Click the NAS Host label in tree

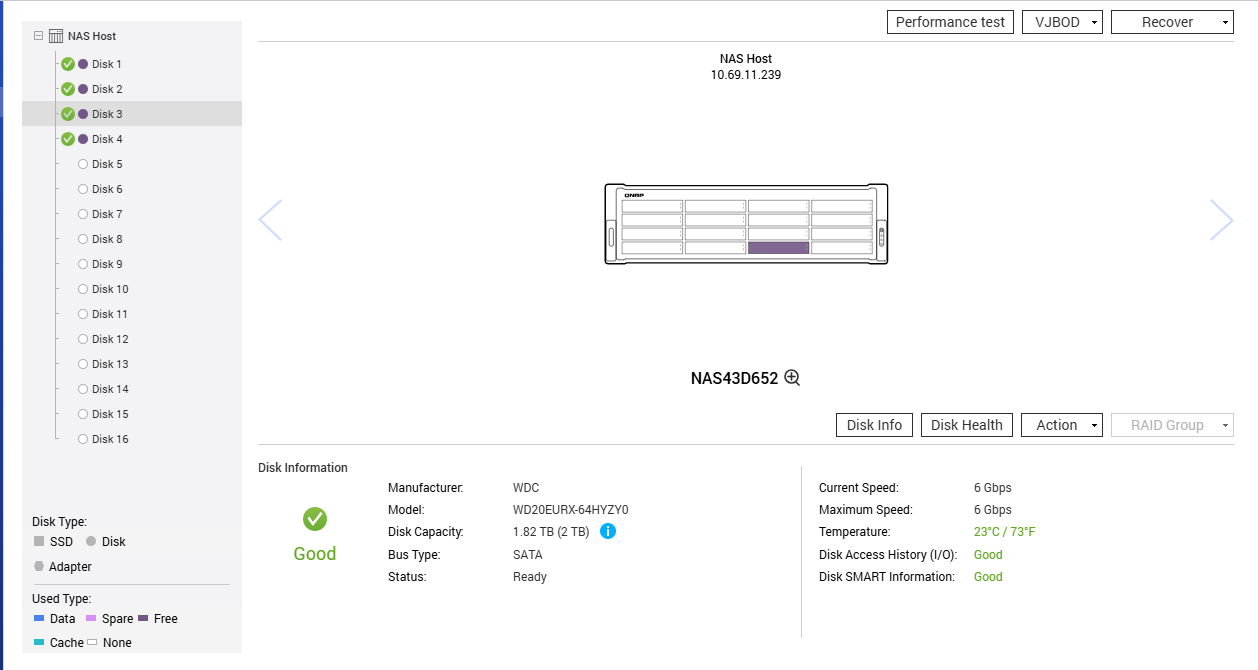pyautogui.click(x=92, y=36)
